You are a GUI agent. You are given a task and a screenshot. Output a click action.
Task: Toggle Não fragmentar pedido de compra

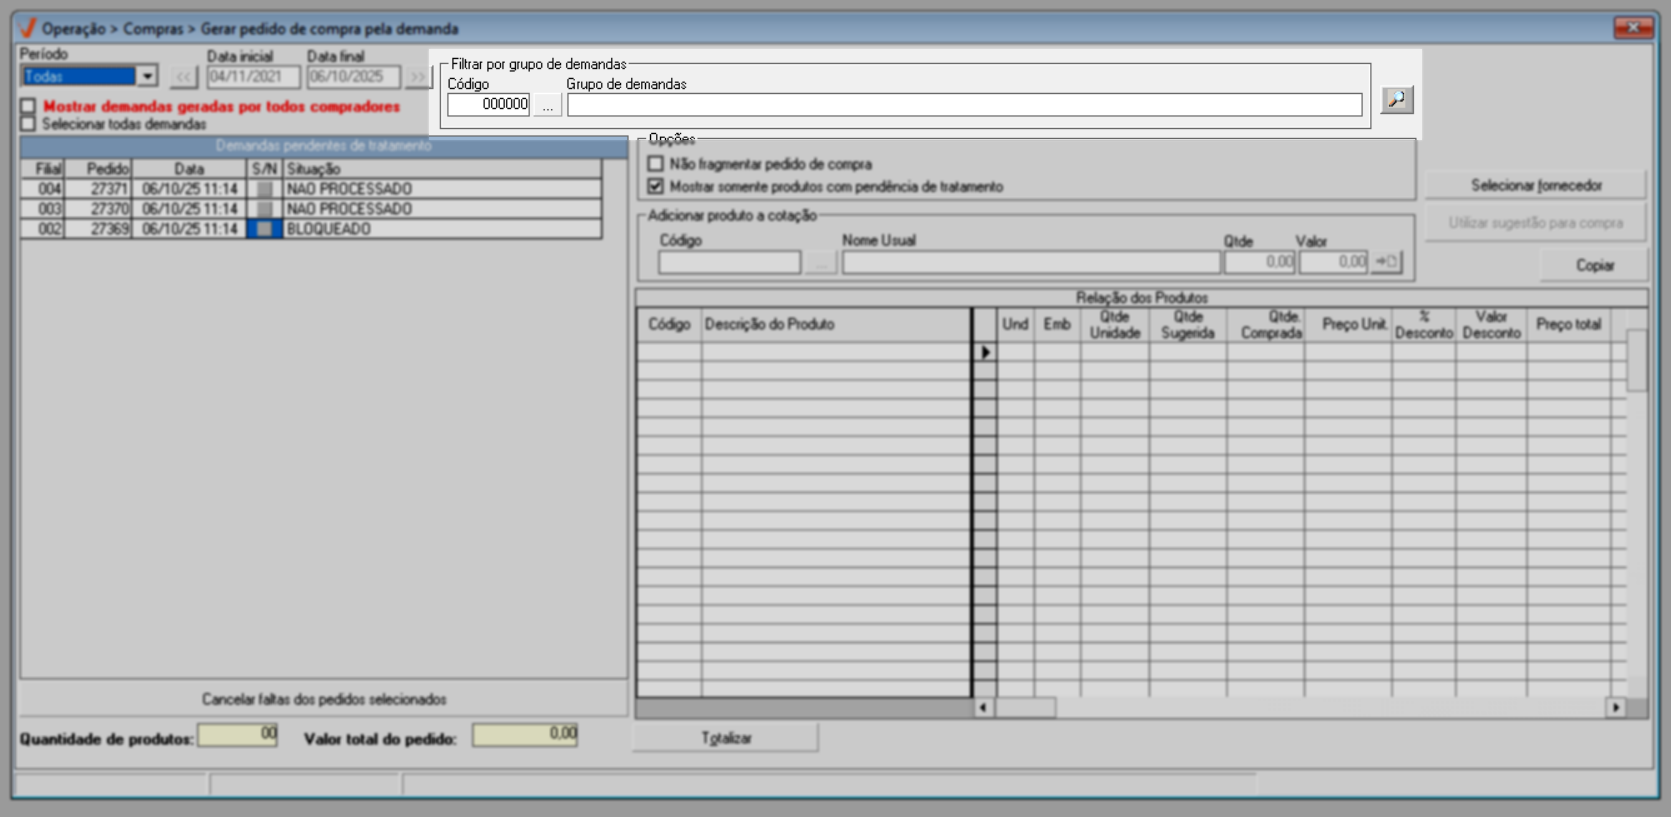656,164
